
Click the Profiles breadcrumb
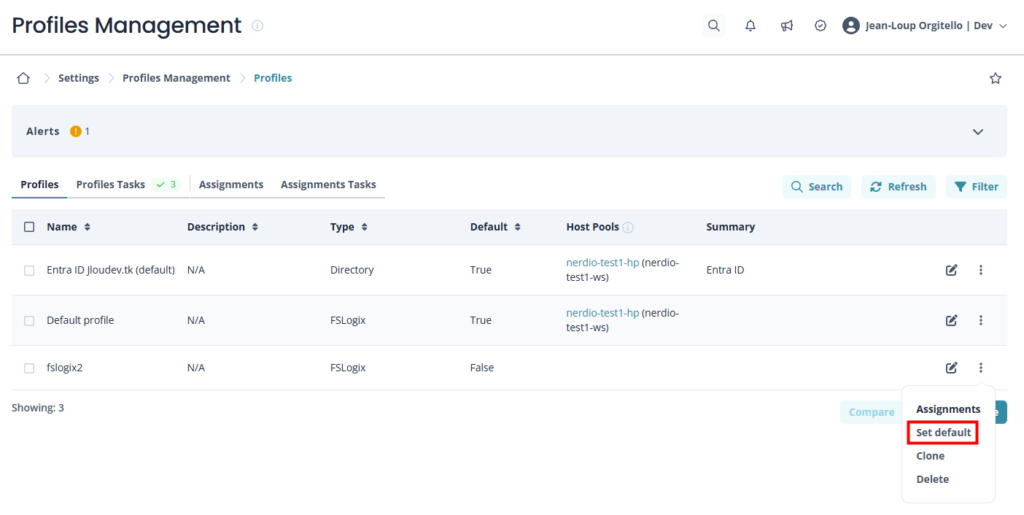pyautogui.click(x=273, y=78)
